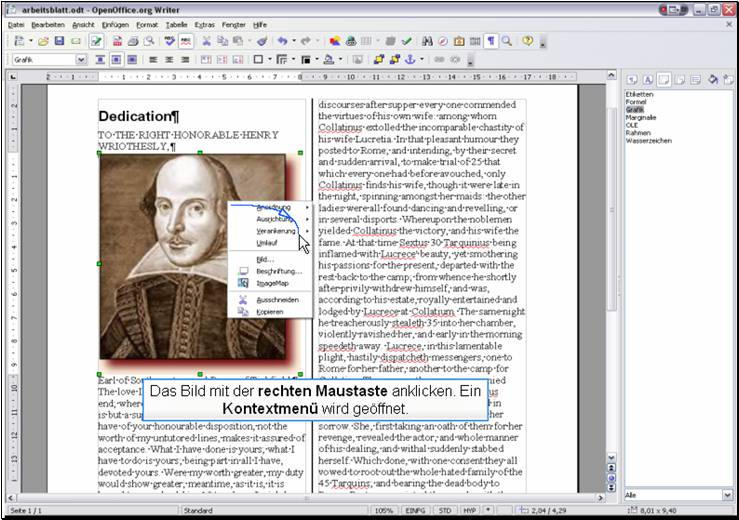Viewport: 739px width, 520px height.
Task: Click ImageMap icon in context menu
Action: [x=243, y=283]
